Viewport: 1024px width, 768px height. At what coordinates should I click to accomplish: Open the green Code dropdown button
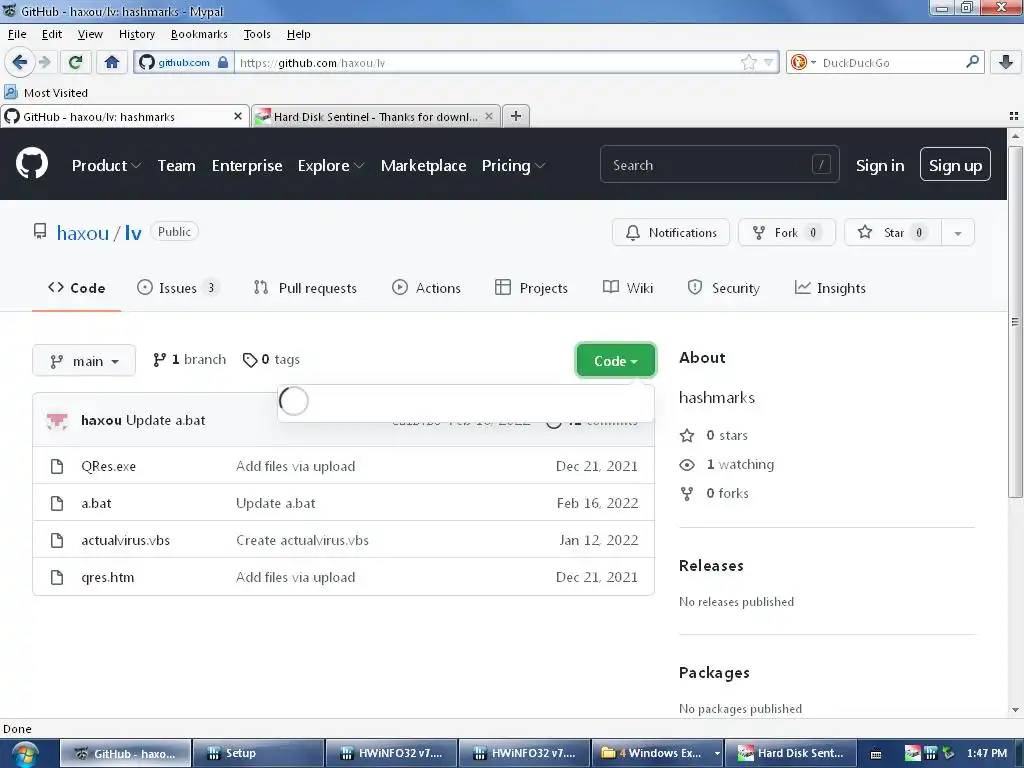pyautogui.click(x=615, y=360)
